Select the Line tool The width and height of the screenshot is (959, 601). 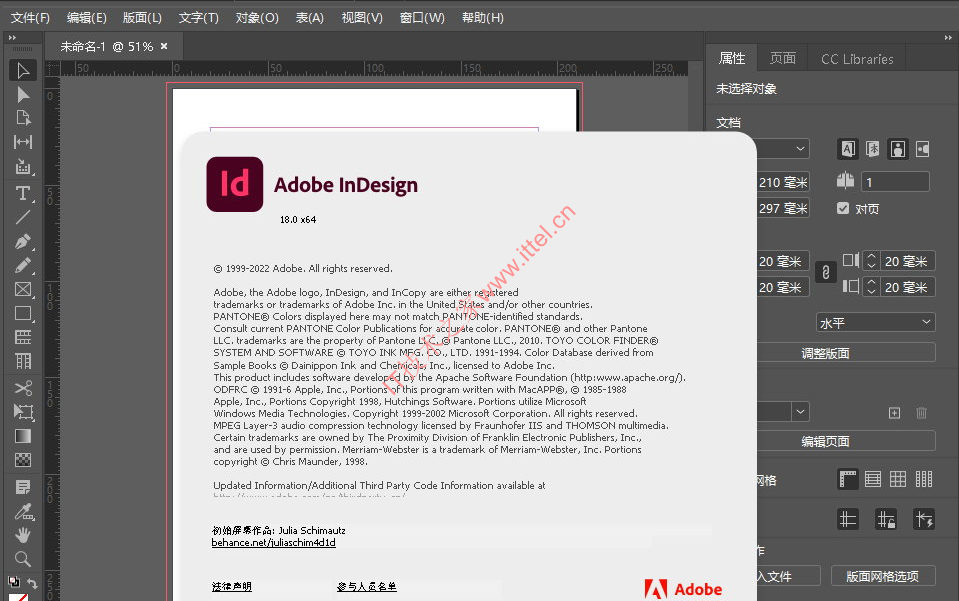23,217
